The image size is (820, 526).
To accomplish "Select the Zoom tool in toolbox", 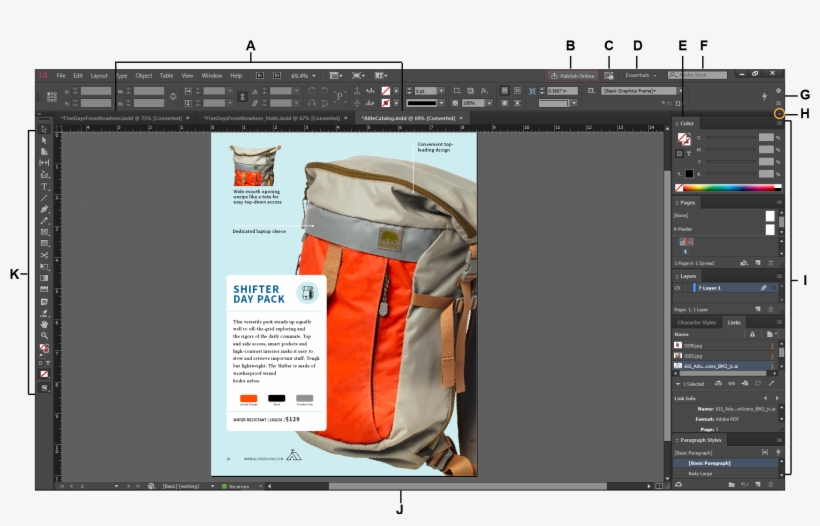I will [x=44, y=336].
